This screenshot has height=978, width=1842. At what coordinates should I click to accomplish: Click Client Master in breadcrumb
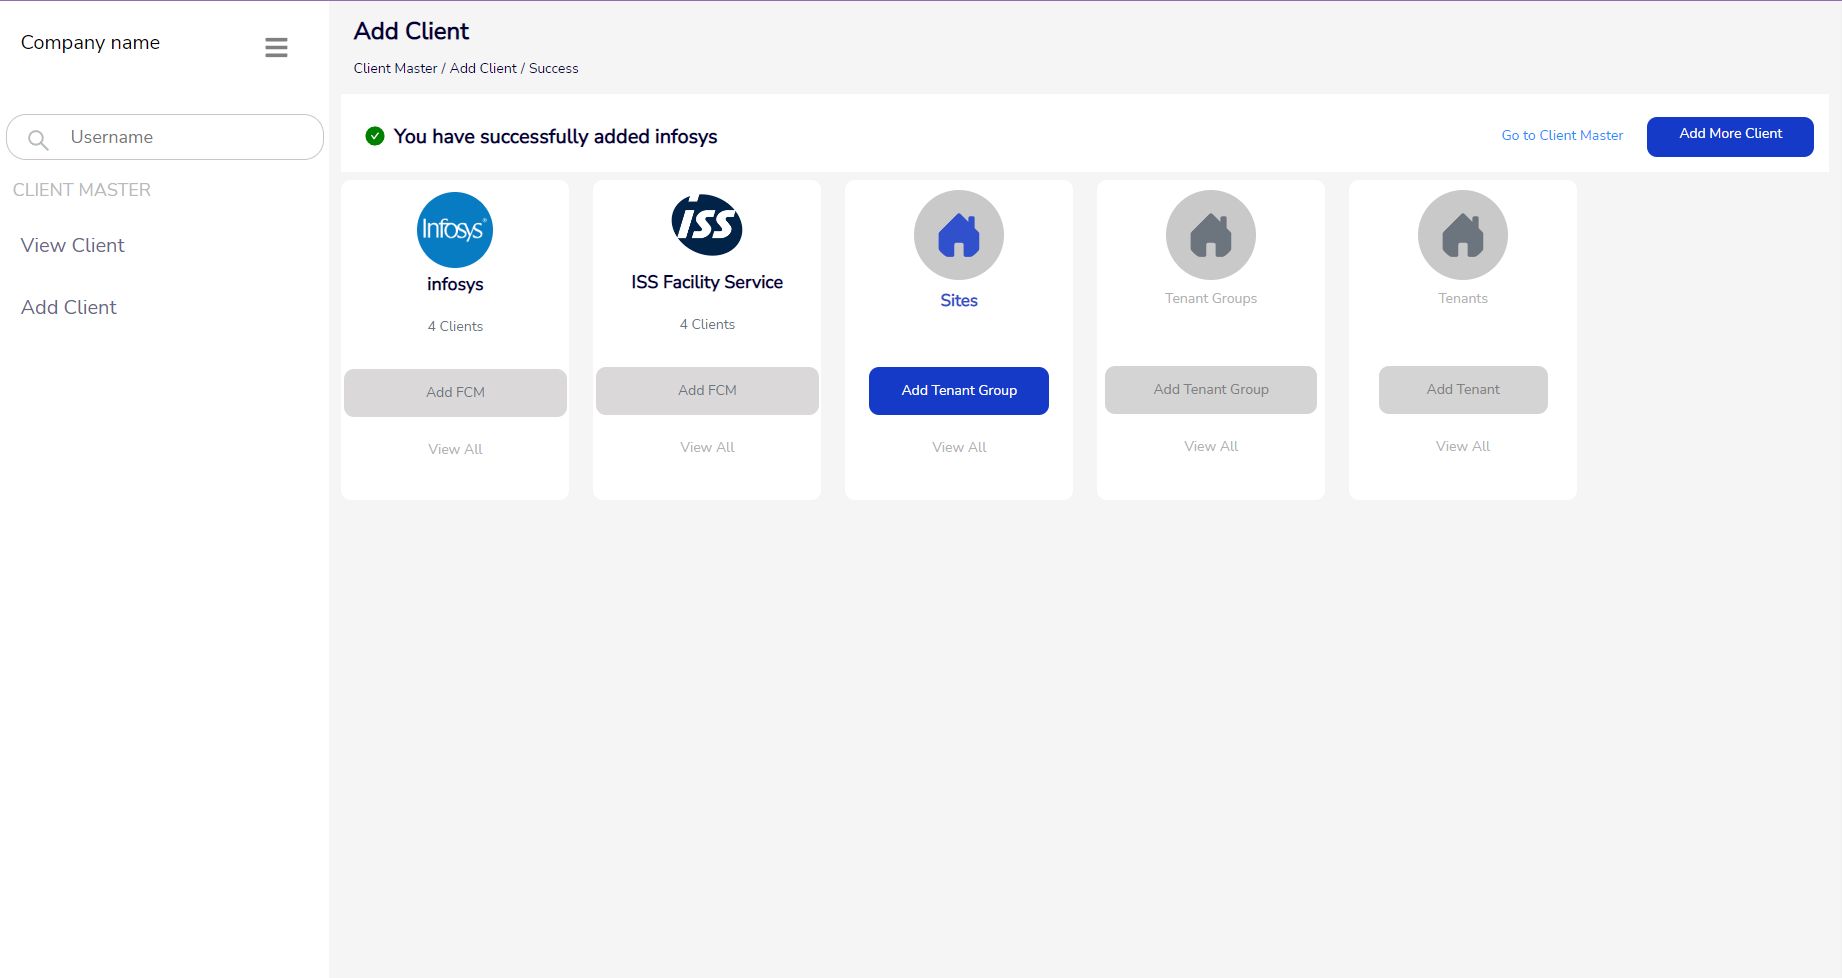(x=395, y=68)
